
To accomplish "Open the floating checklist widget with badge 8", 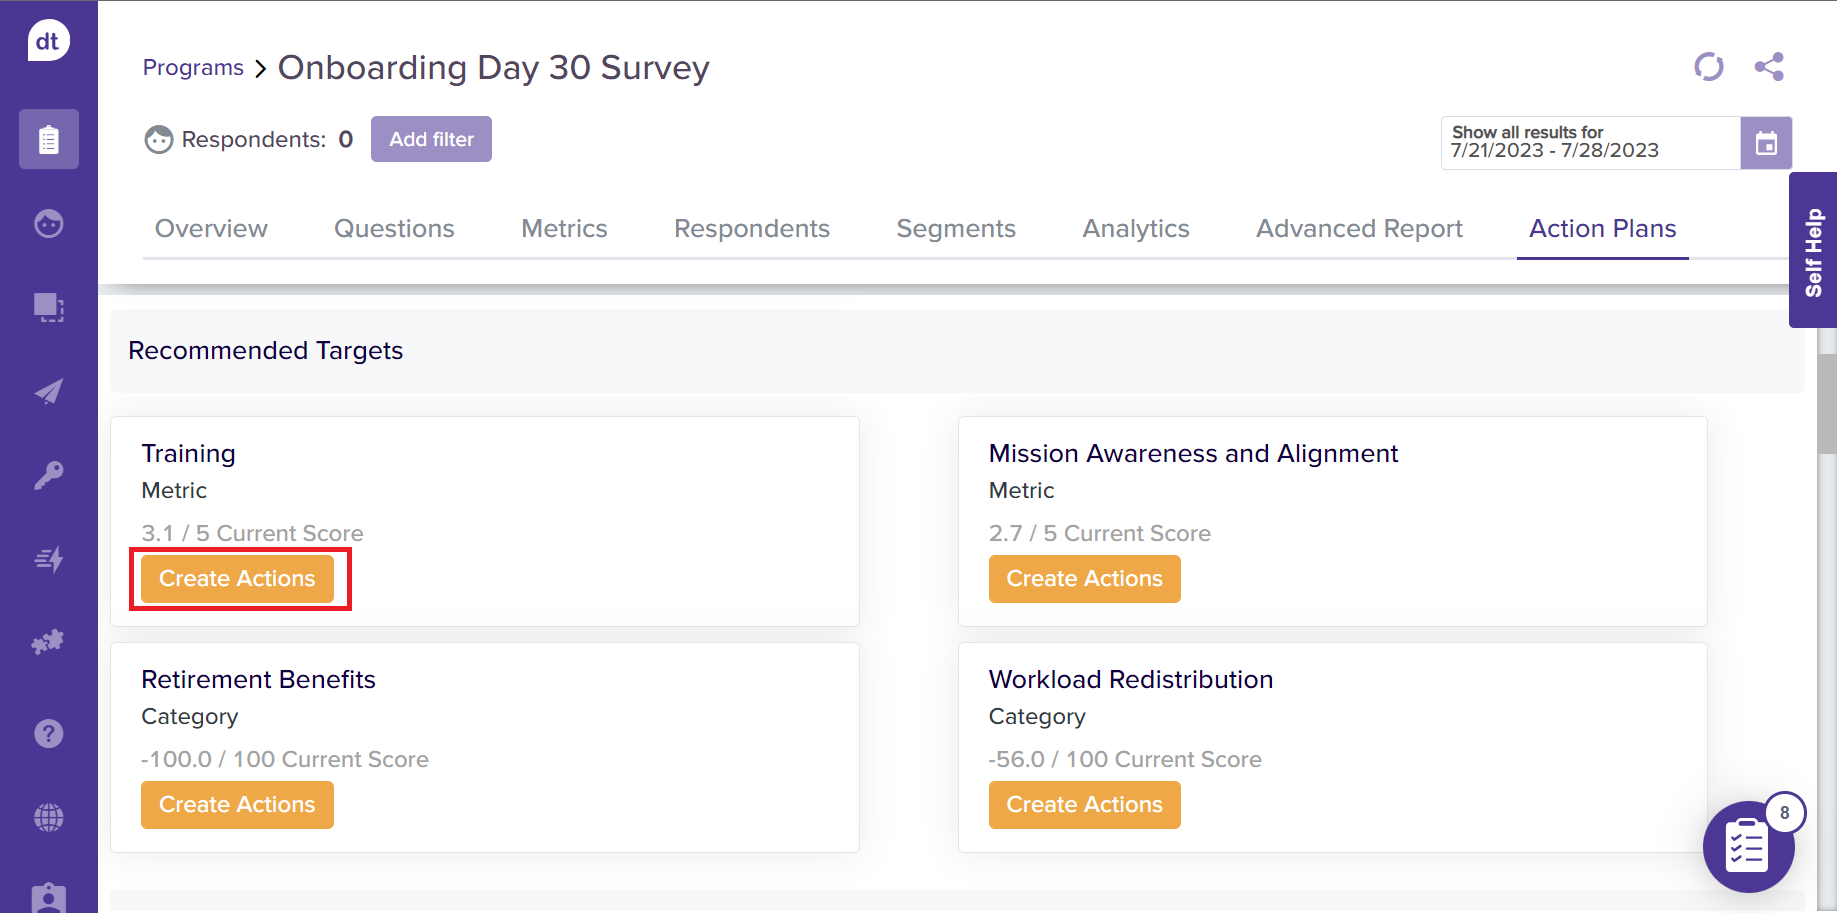I will tap(1748, 847).
